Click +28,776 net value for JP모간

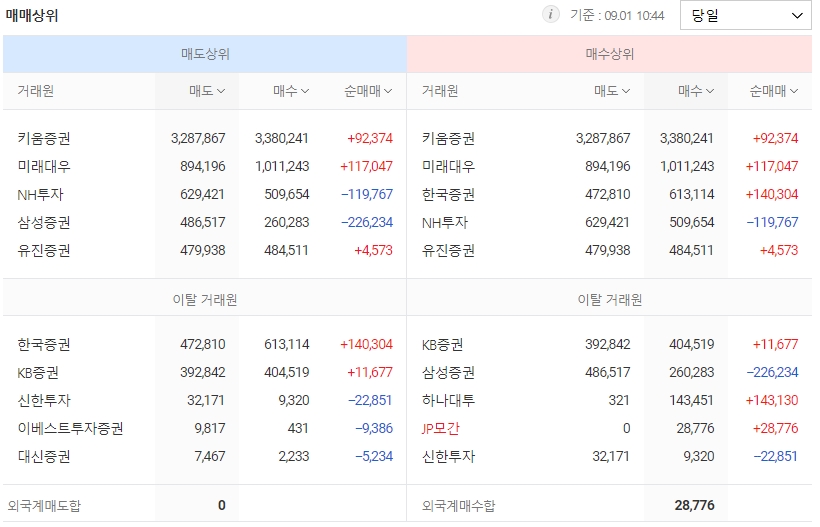pyautogui.click(x=776, y=429)
